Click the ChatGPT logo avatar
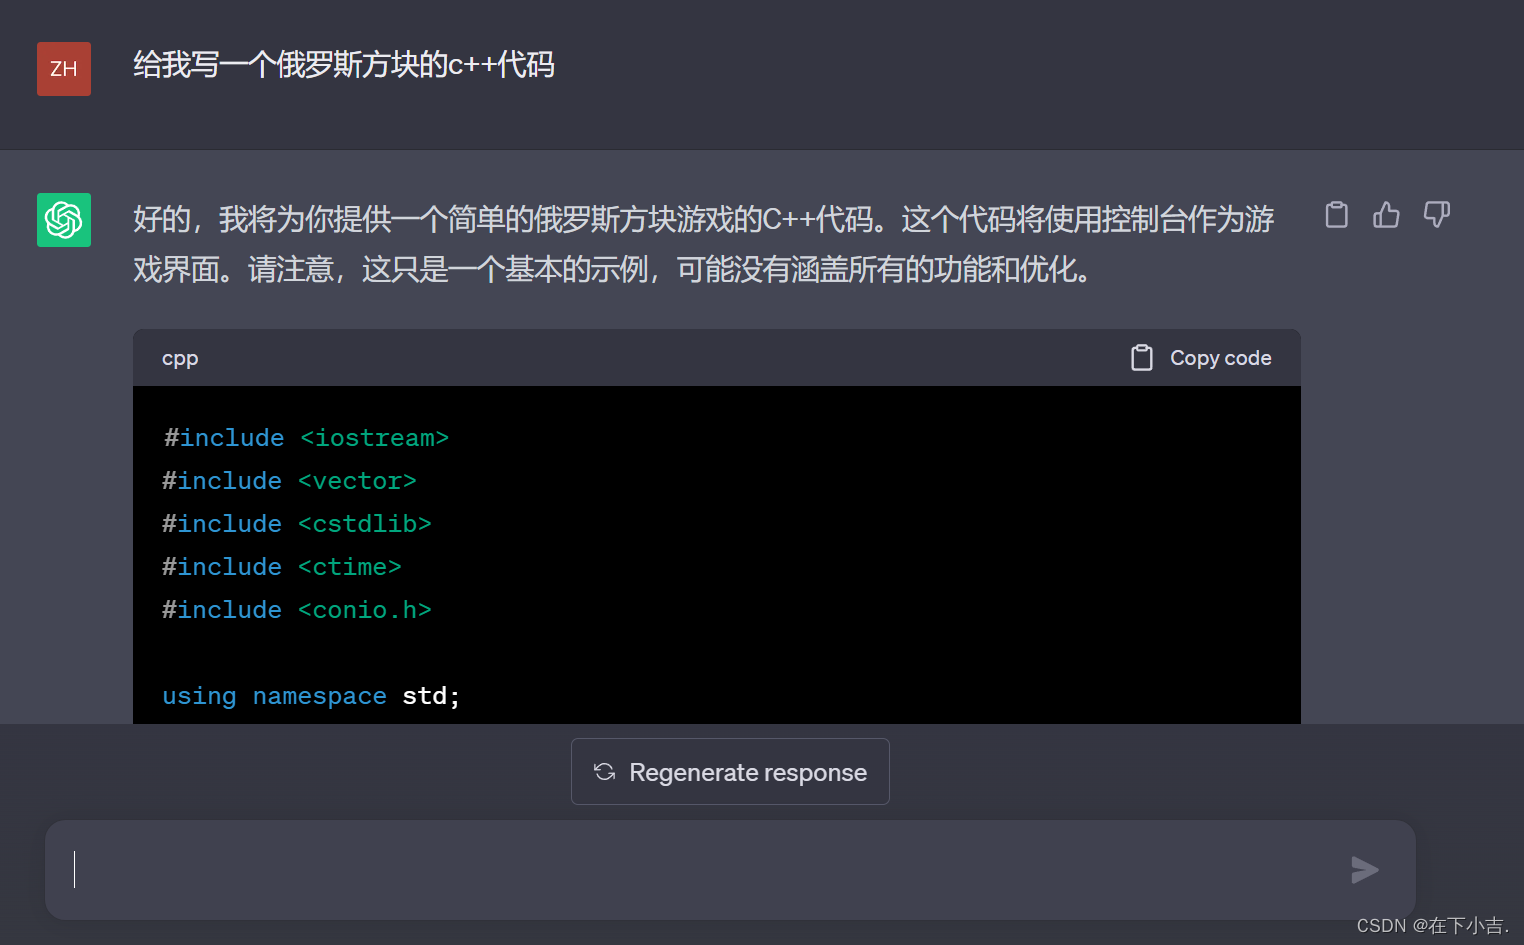 (x=64, y=220)
